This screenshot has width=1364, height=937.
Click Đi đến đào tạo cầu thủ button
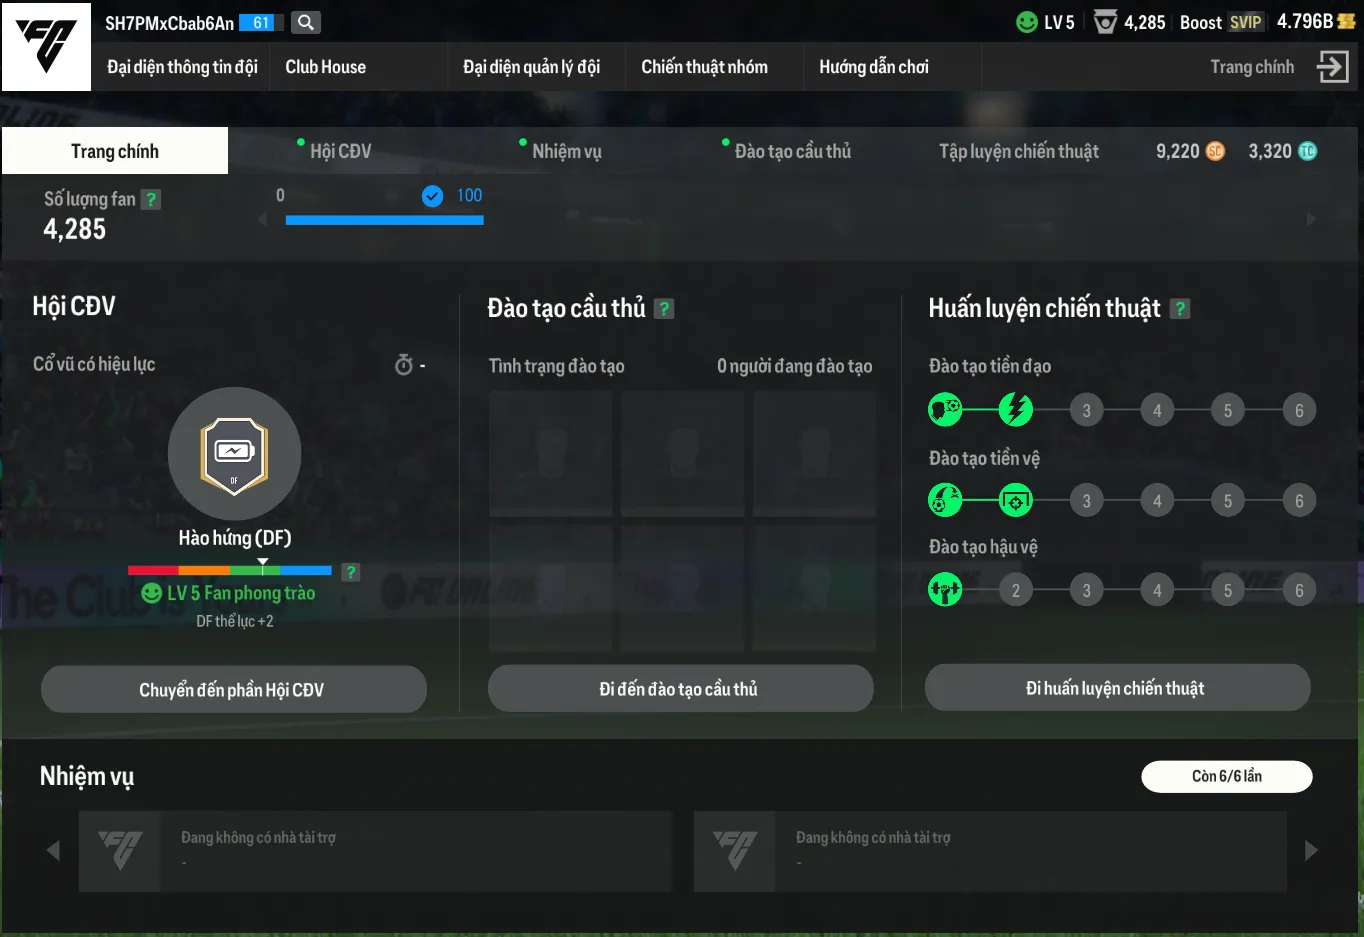680,689
